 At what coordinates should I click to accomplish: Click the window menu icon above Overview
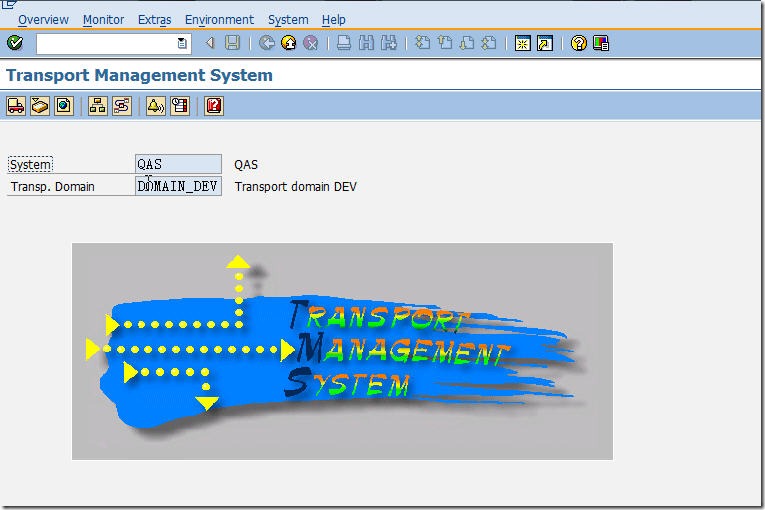click(9, 4)
